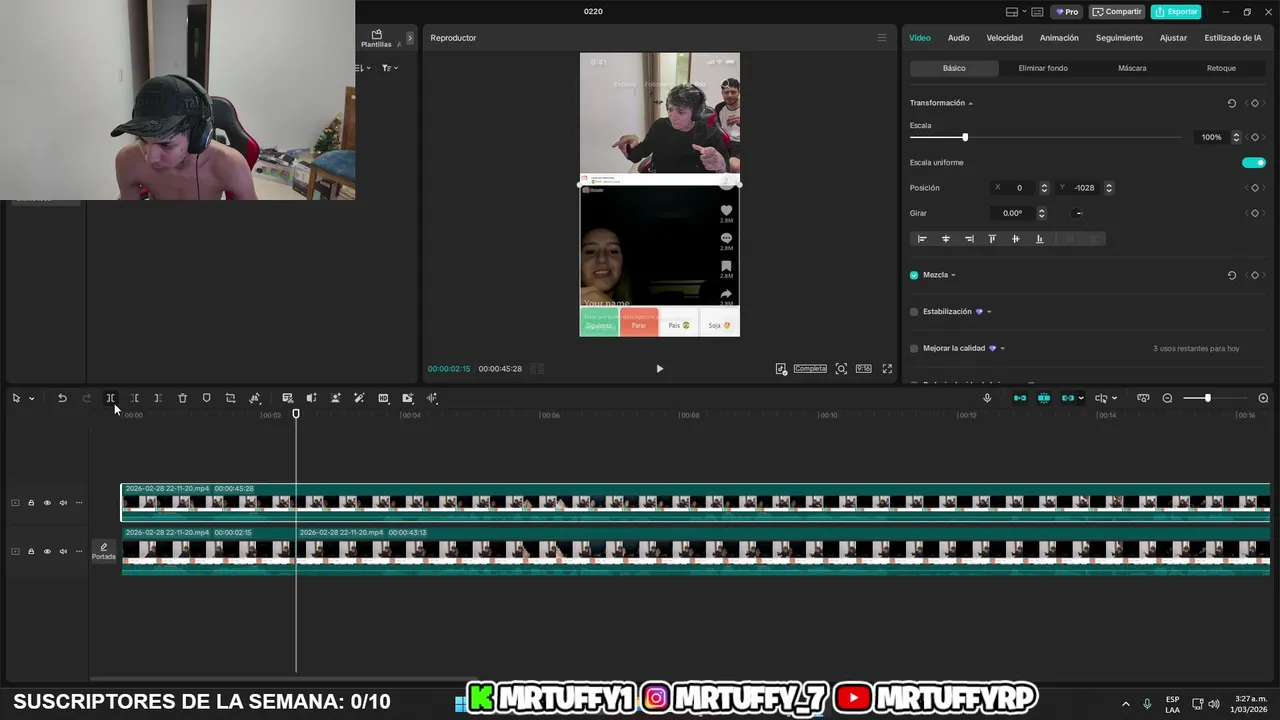Open the Ajustar tab
The image size is (1280, 720).
tap(1173, 38)
